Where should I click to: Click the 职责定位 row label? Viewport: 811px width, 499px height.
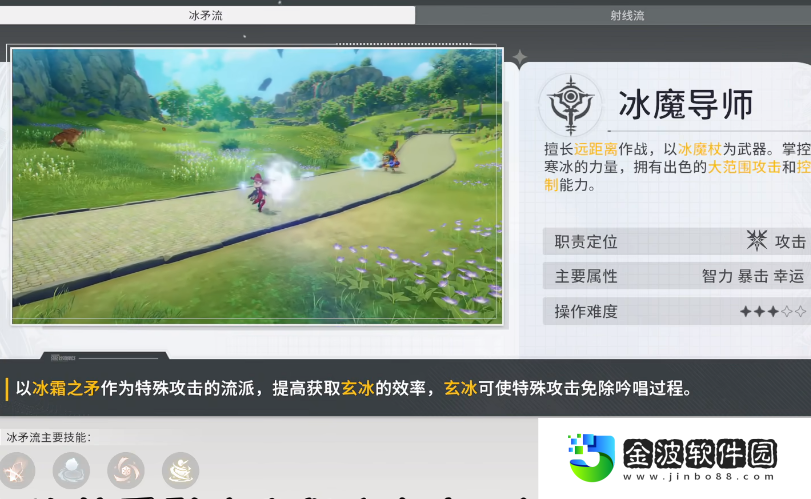click(x=586, y=241)
